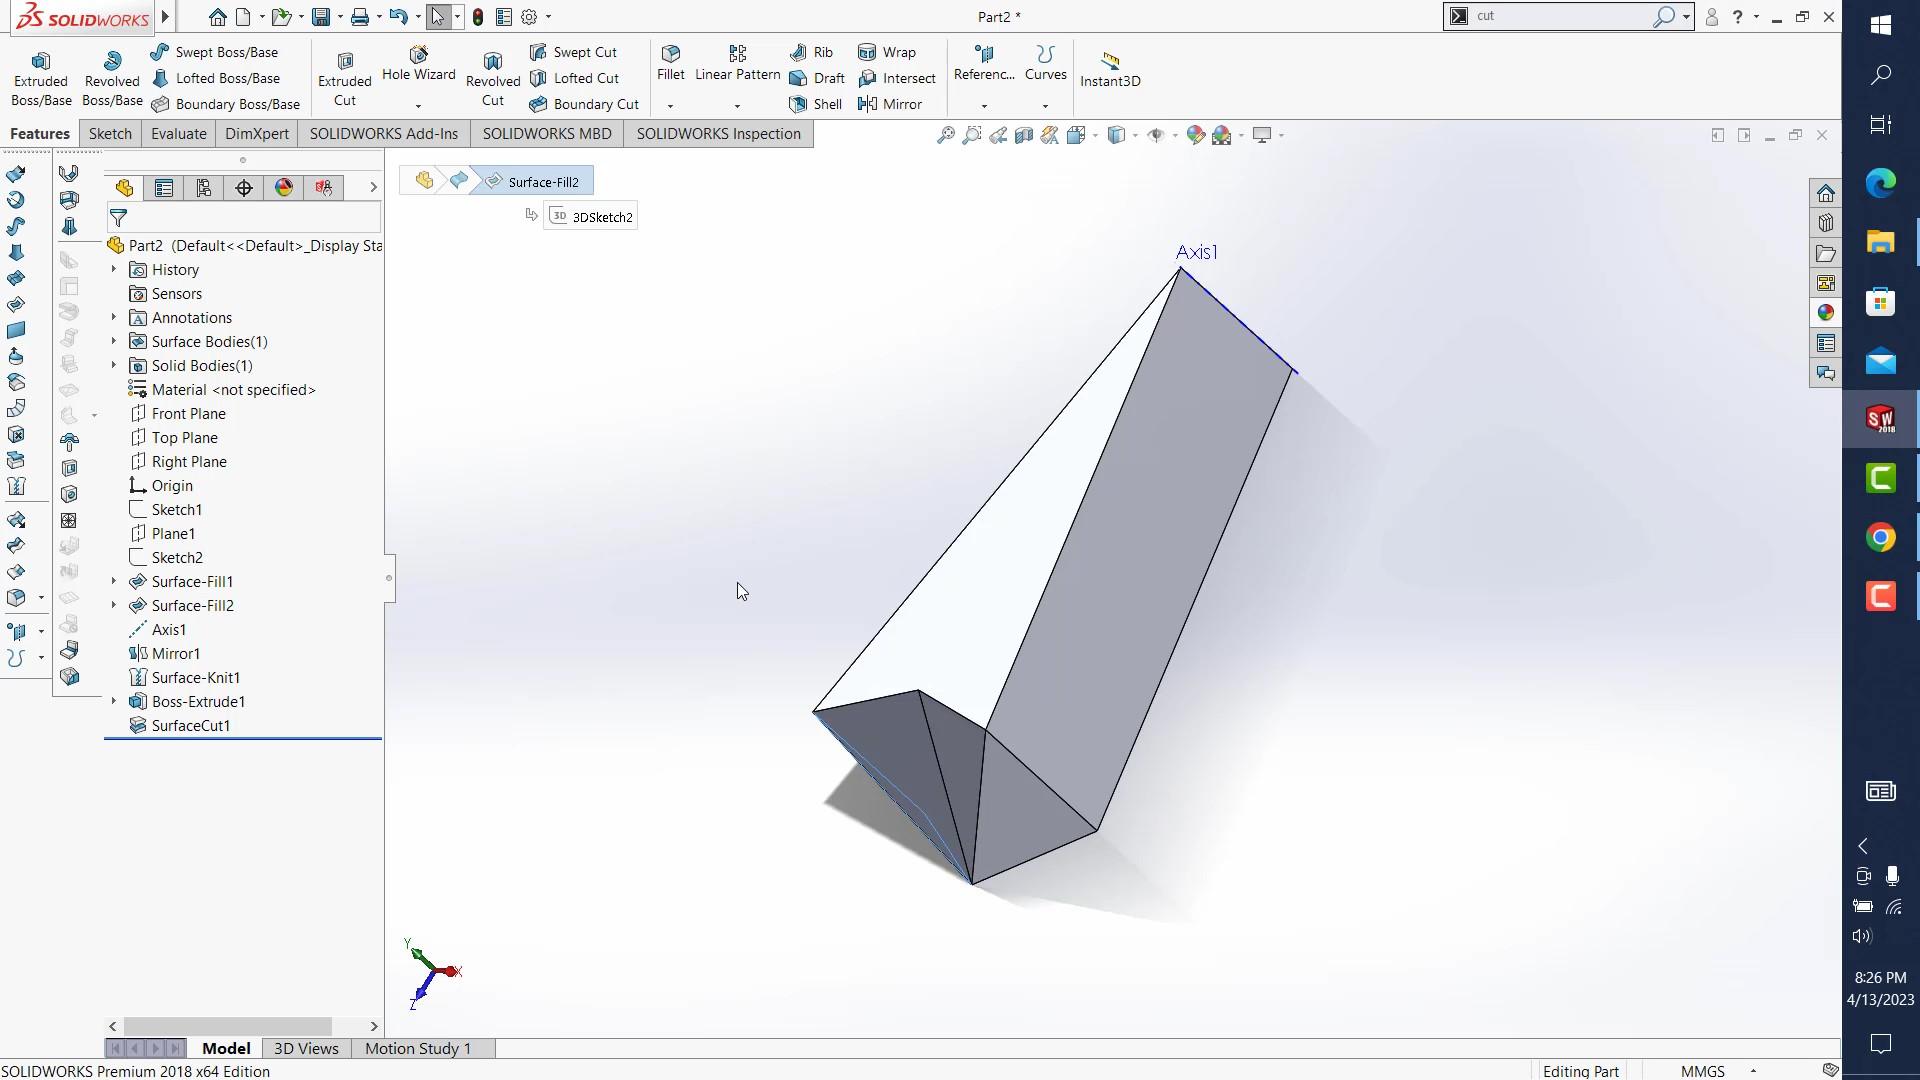Select the Extruded Boss/Base tool

41,78
